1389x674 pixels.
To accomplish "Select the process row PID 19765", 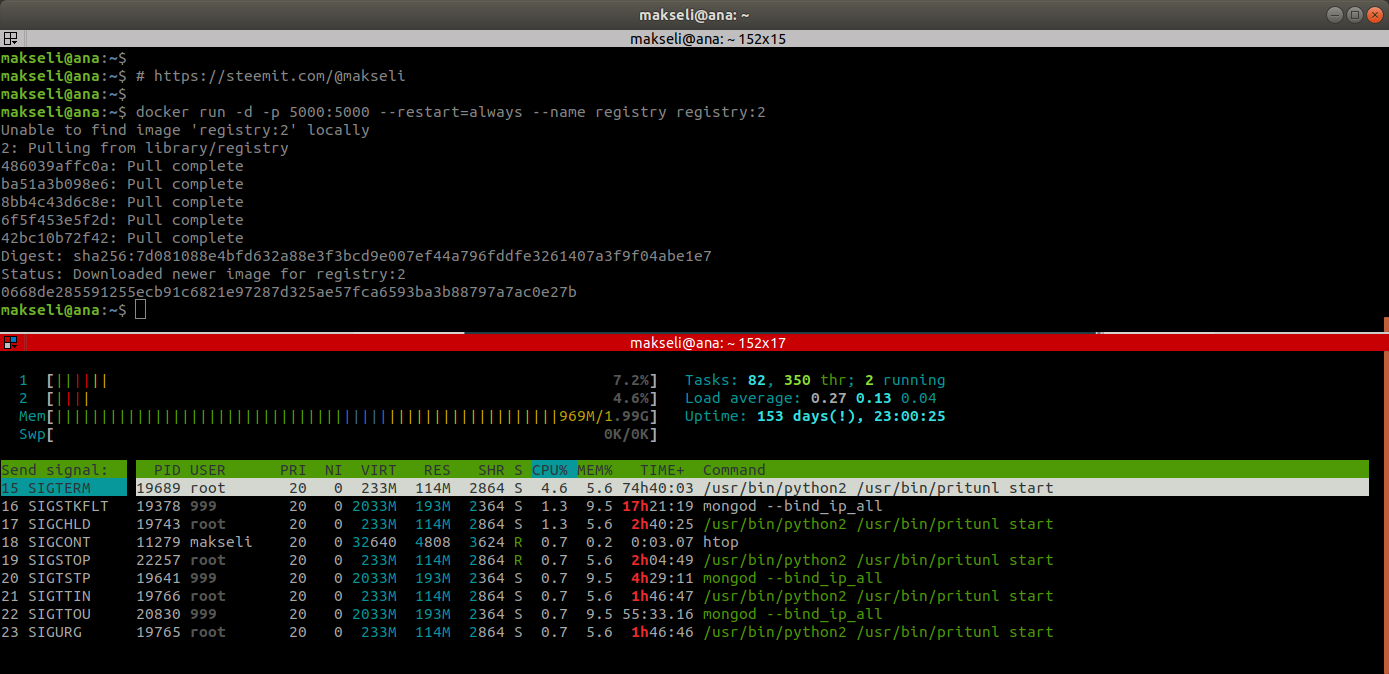I will point(752,632).
